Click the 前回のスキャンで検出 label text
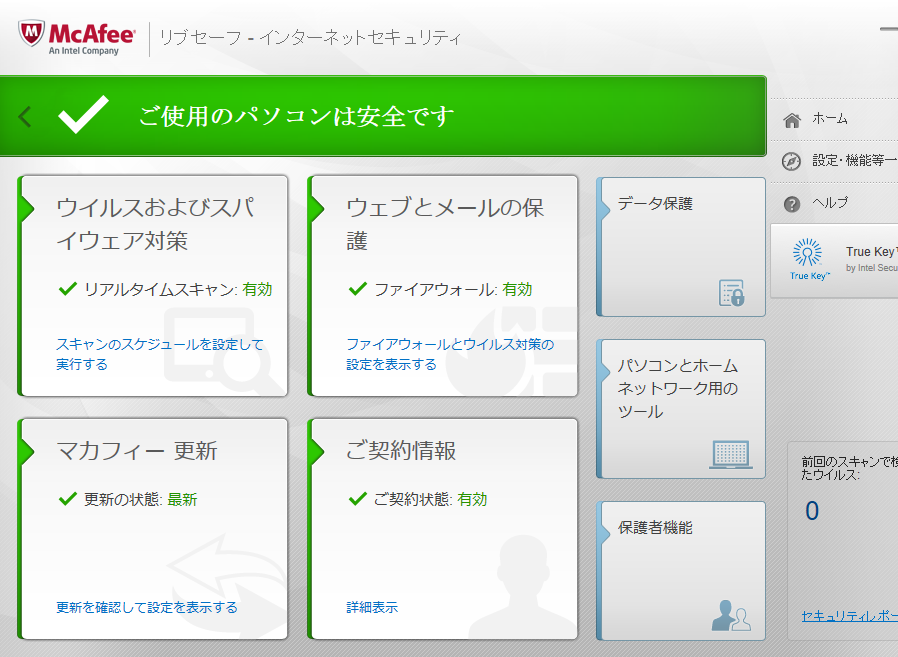Image resolution: width=898 pixels, height=657 pixels. 849,467
